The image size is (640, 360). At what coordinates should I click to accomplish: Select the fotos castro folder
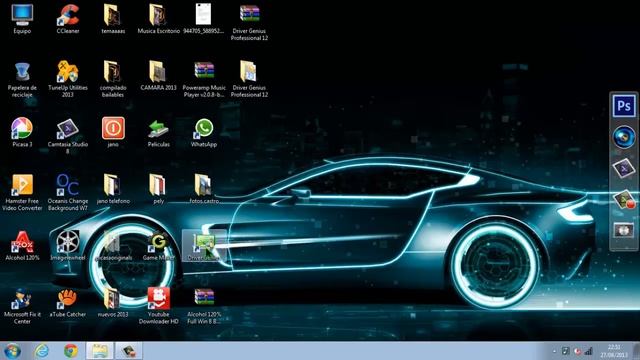pyautogui.click(x=204, y=189)
